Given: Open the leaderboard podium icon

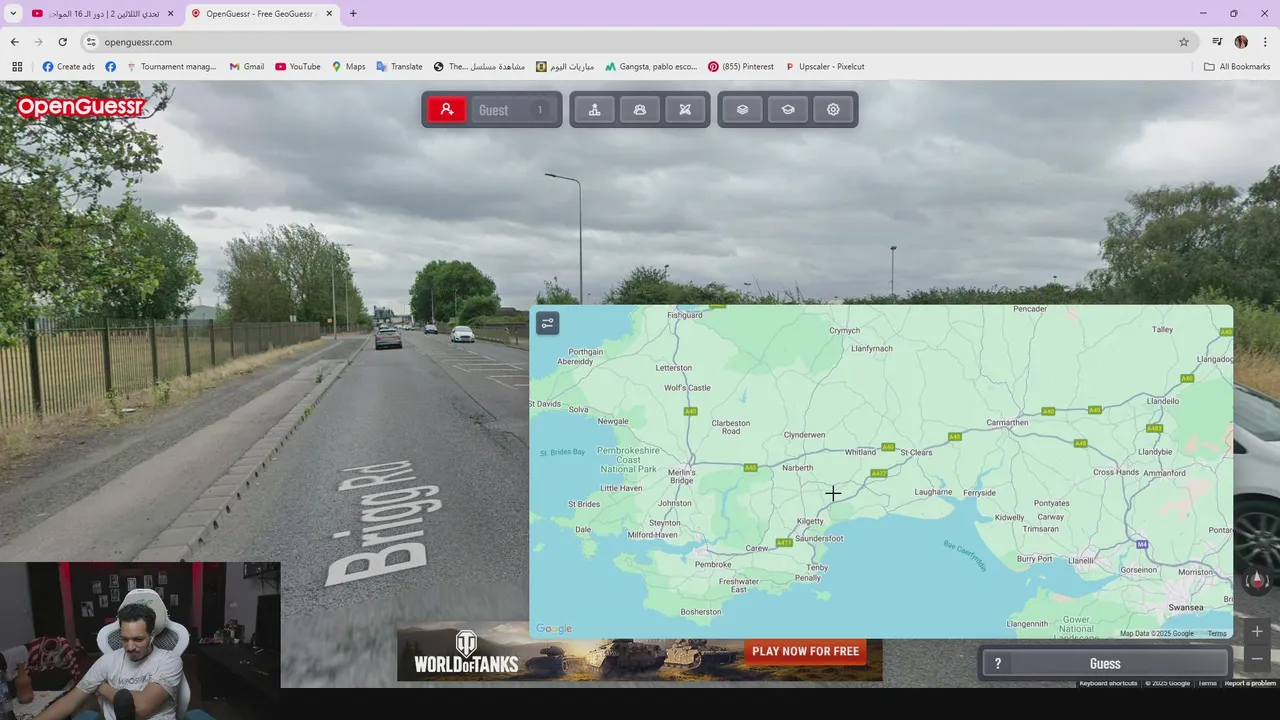Looking at the screenshot, I should tap(594, 110).
